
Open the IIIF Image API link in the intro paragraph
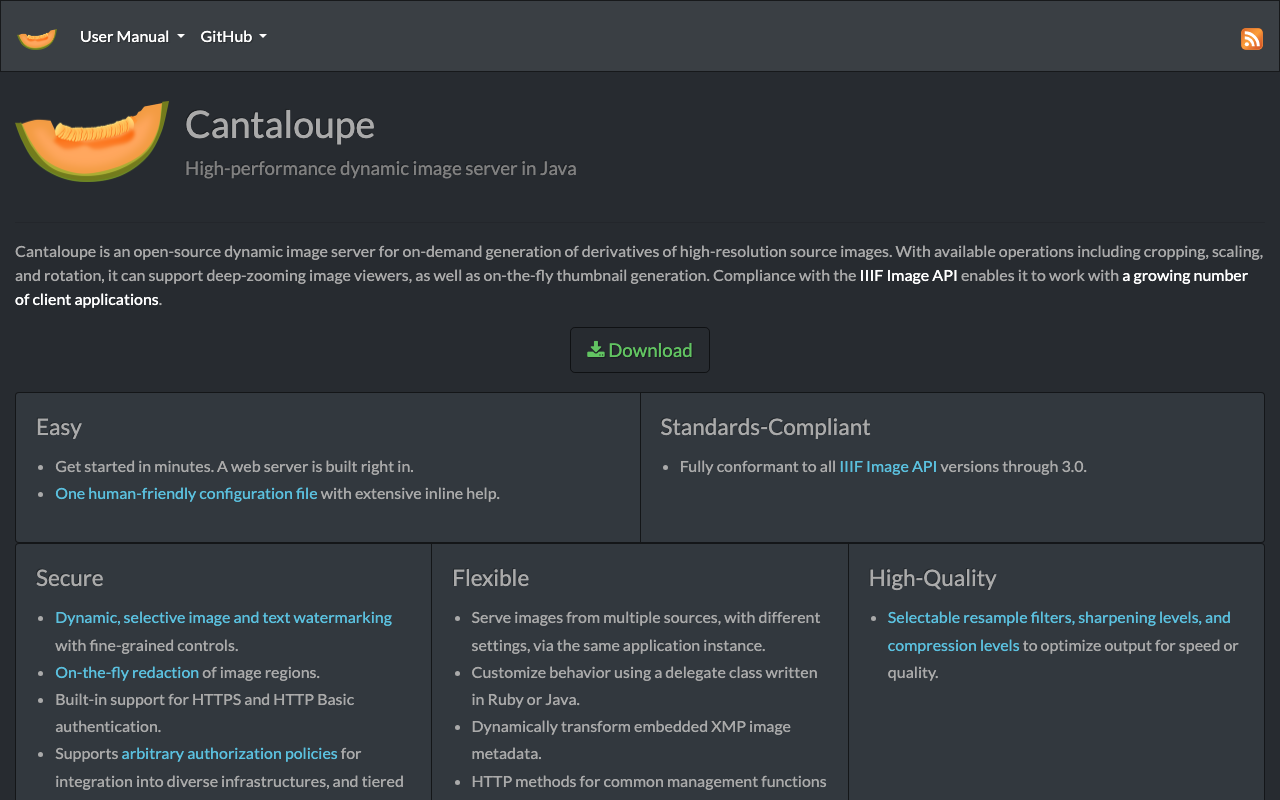pyautogui.click(x=908, y=275)
